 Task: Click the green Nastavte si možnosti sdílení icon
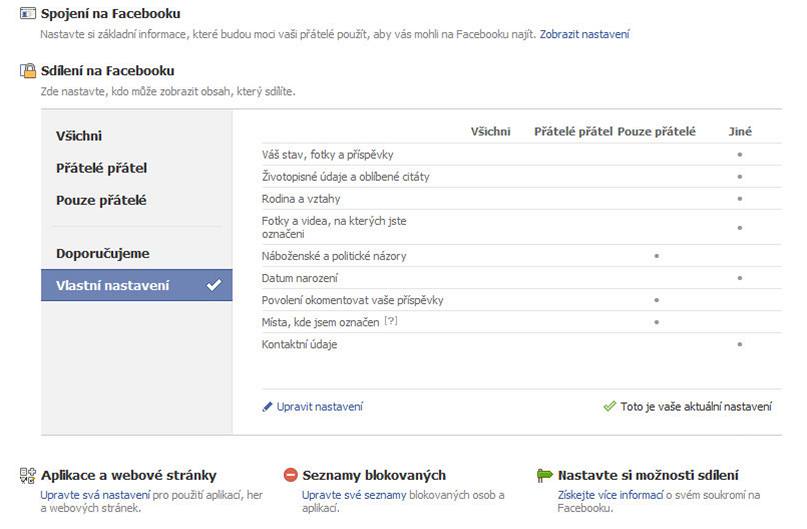coord(545,476)
